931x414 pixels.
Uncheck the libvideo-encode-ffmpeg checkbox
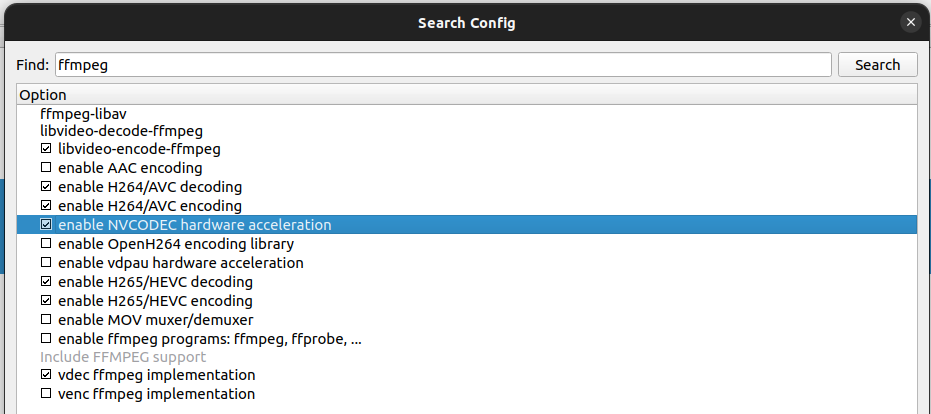pos(46,148)
